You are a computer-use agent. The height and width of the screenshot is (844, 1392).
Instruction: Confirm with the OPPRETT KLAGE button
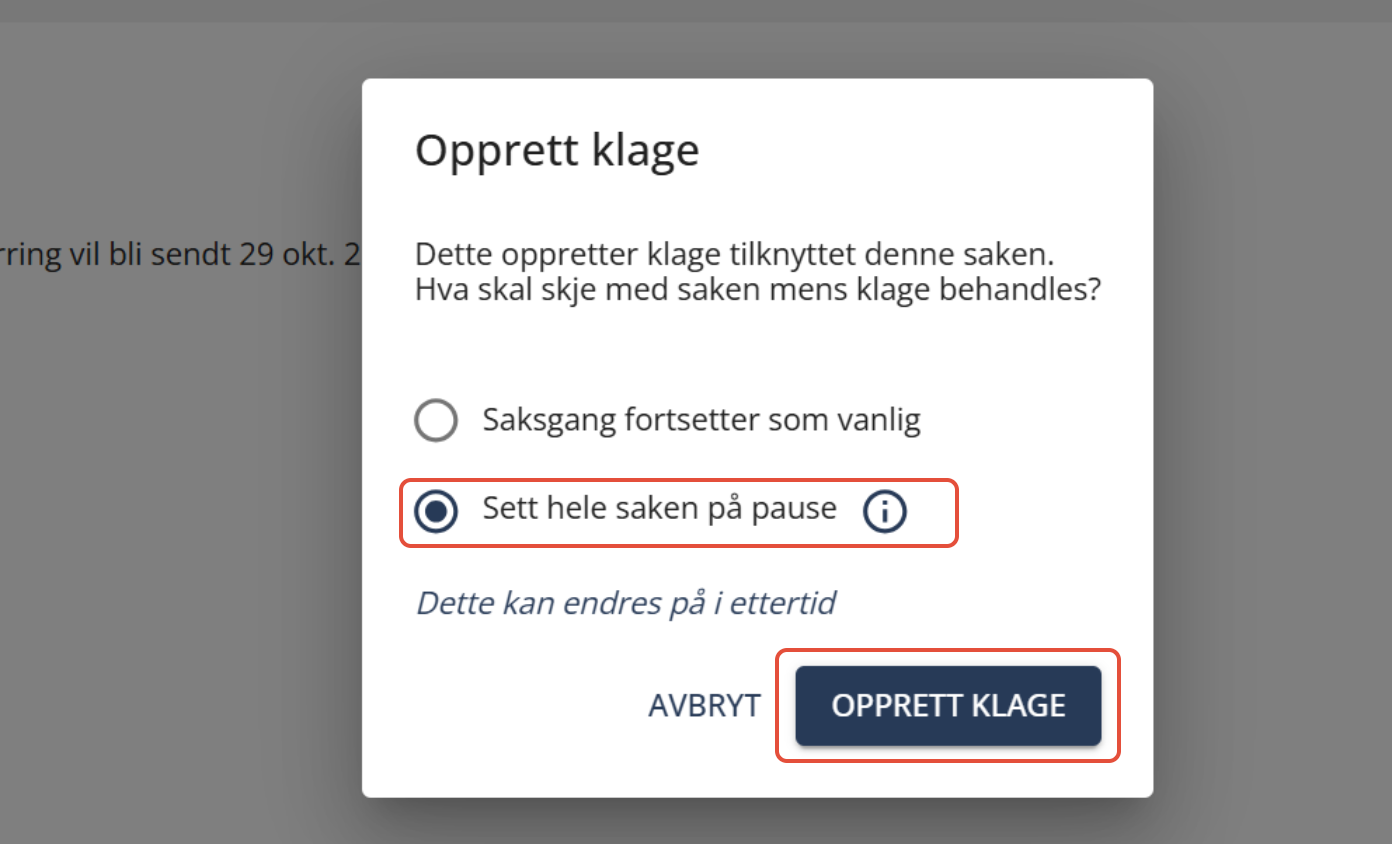click(948, 705)
